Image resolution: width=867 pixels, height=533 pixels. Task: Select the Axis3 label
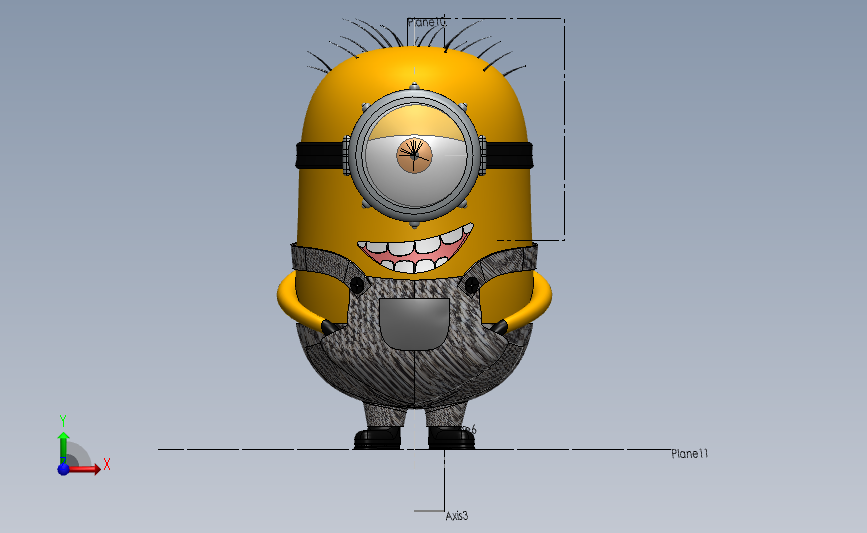tap(457, 516)
